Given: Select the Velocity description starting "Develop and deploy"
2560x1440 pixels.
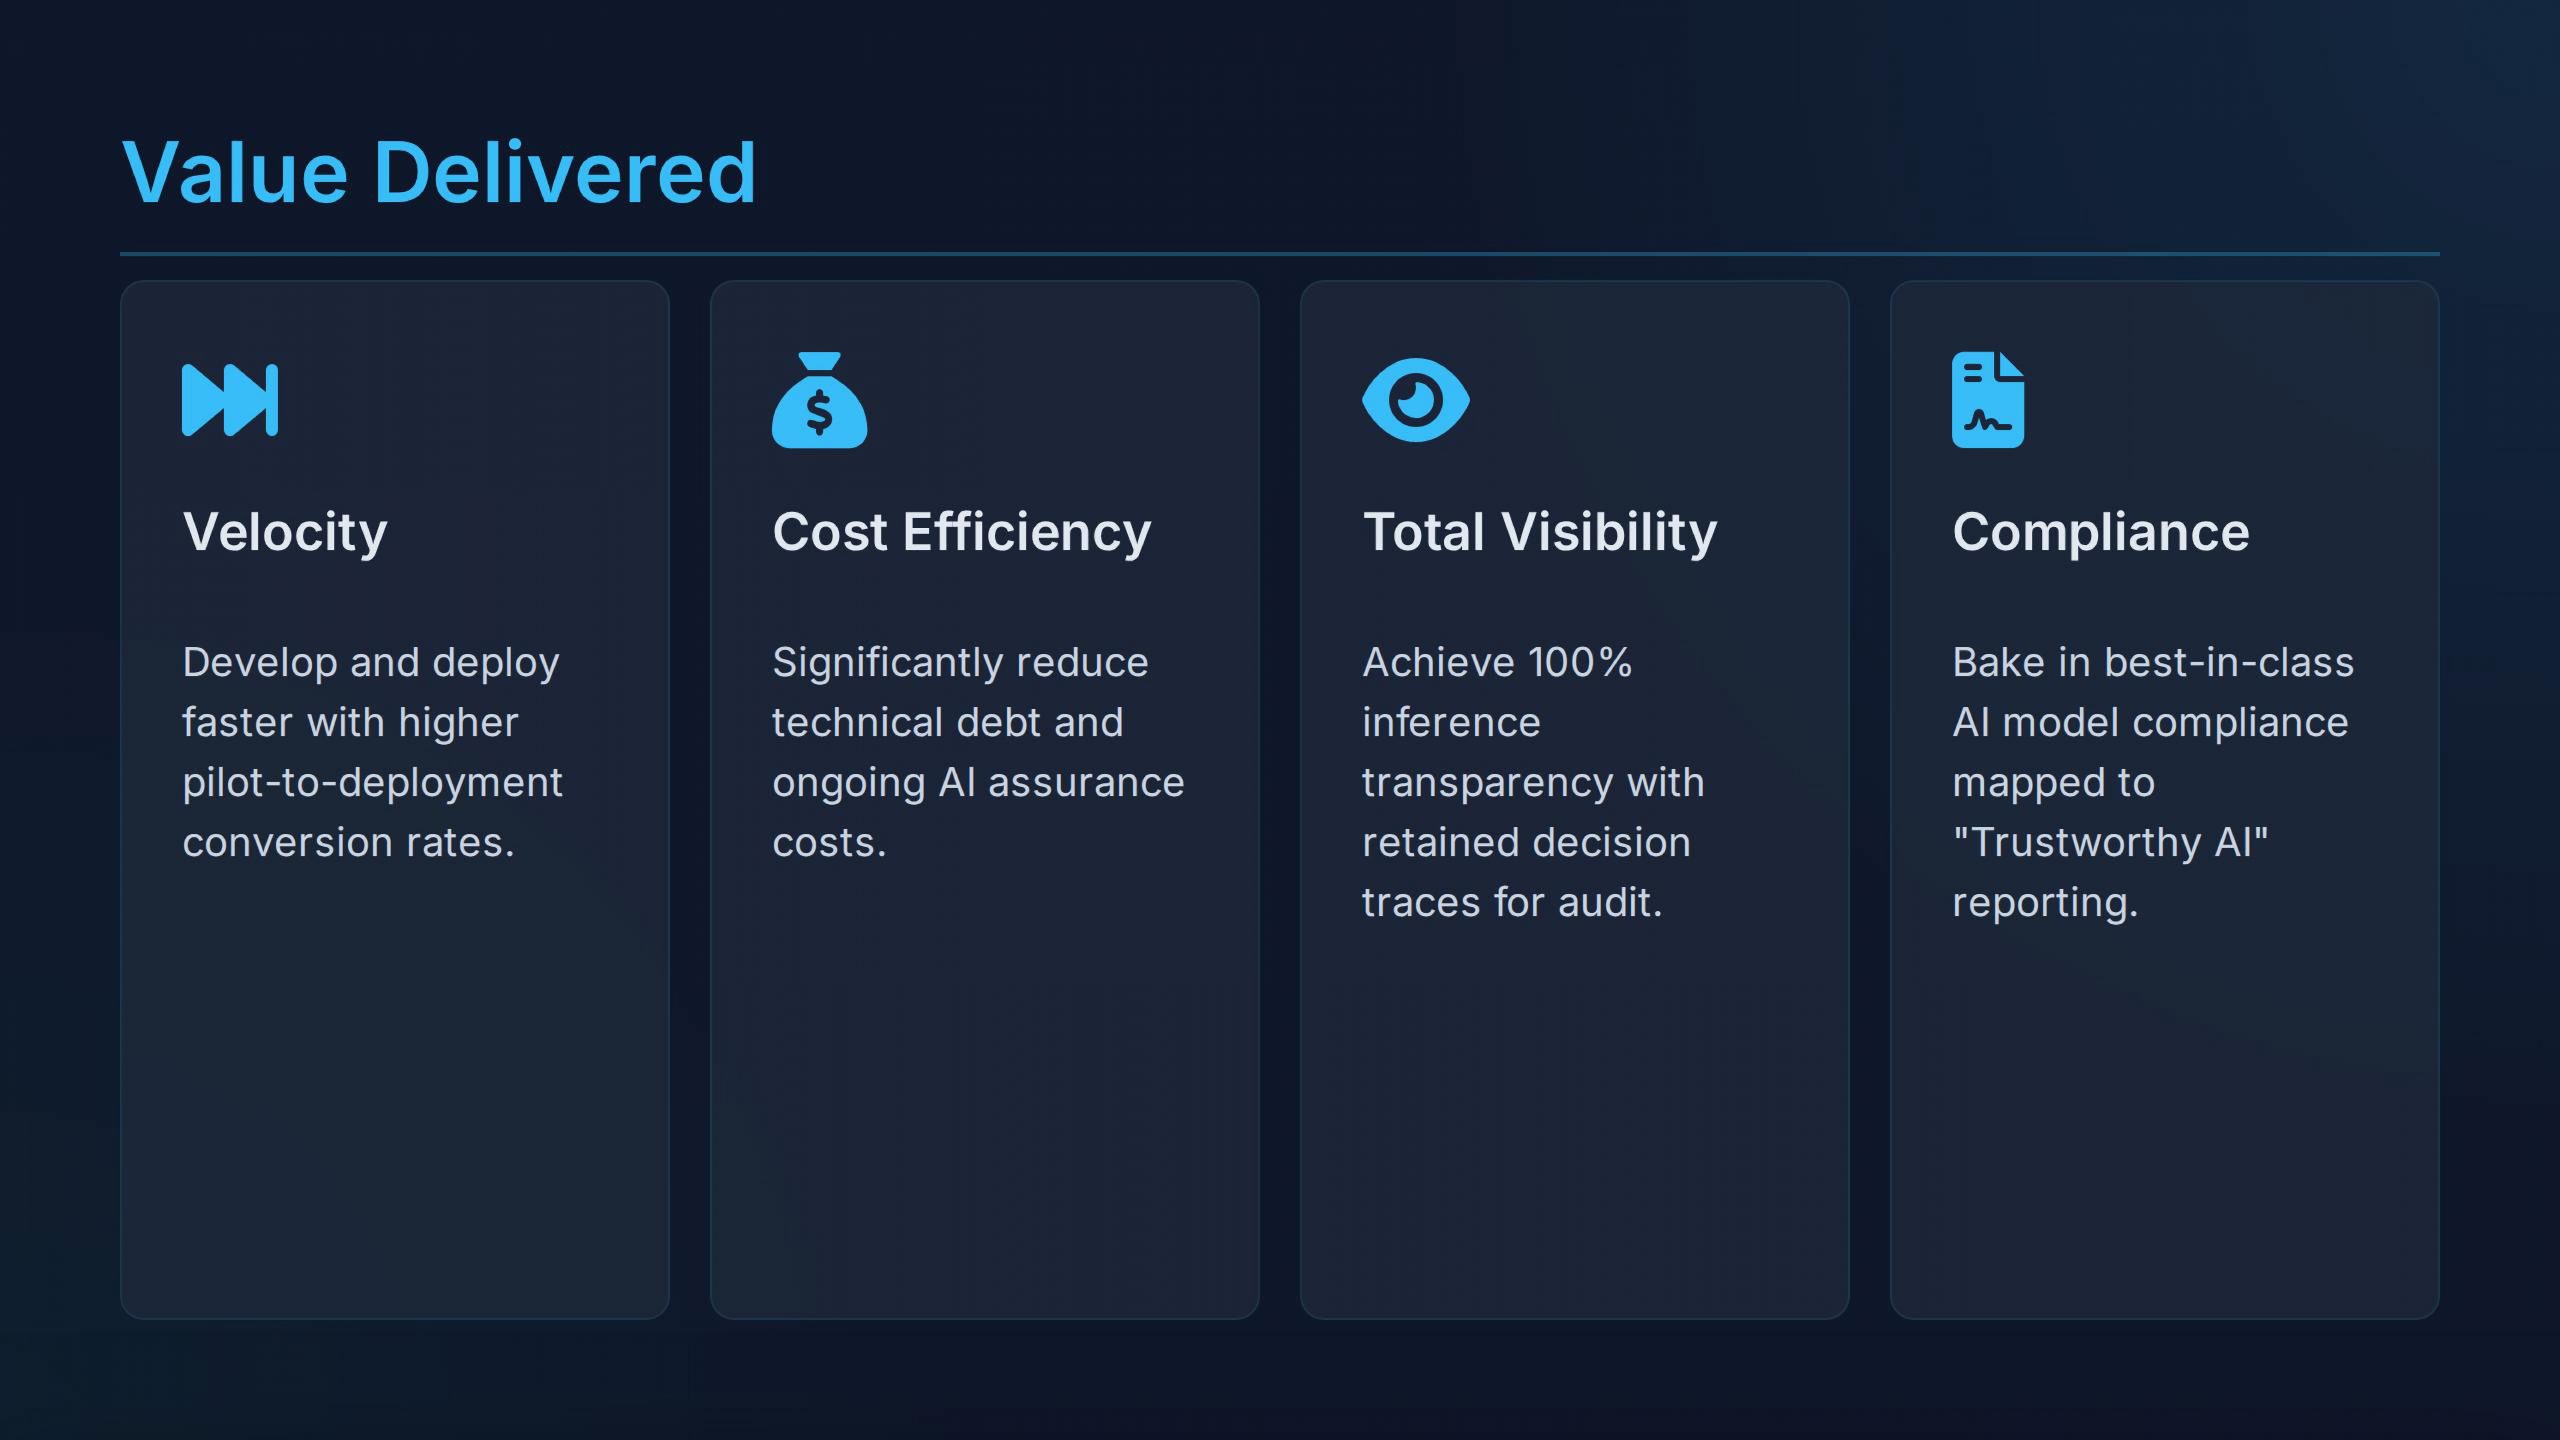Looking at the screenshot, I should [372, 752].
